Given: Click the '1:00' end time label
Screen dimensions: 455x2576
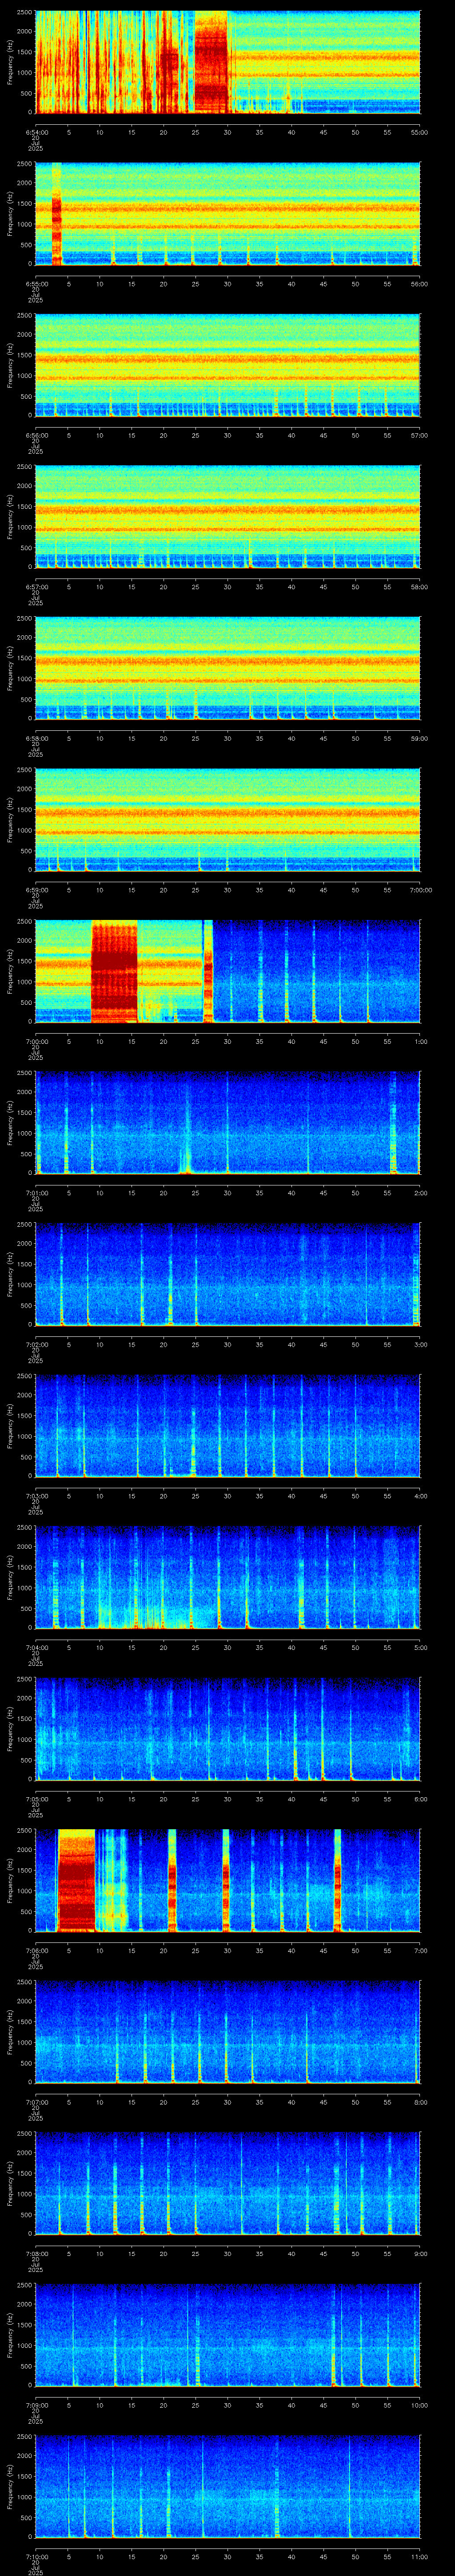Looking at the screenshot, I should point(420,1041).
